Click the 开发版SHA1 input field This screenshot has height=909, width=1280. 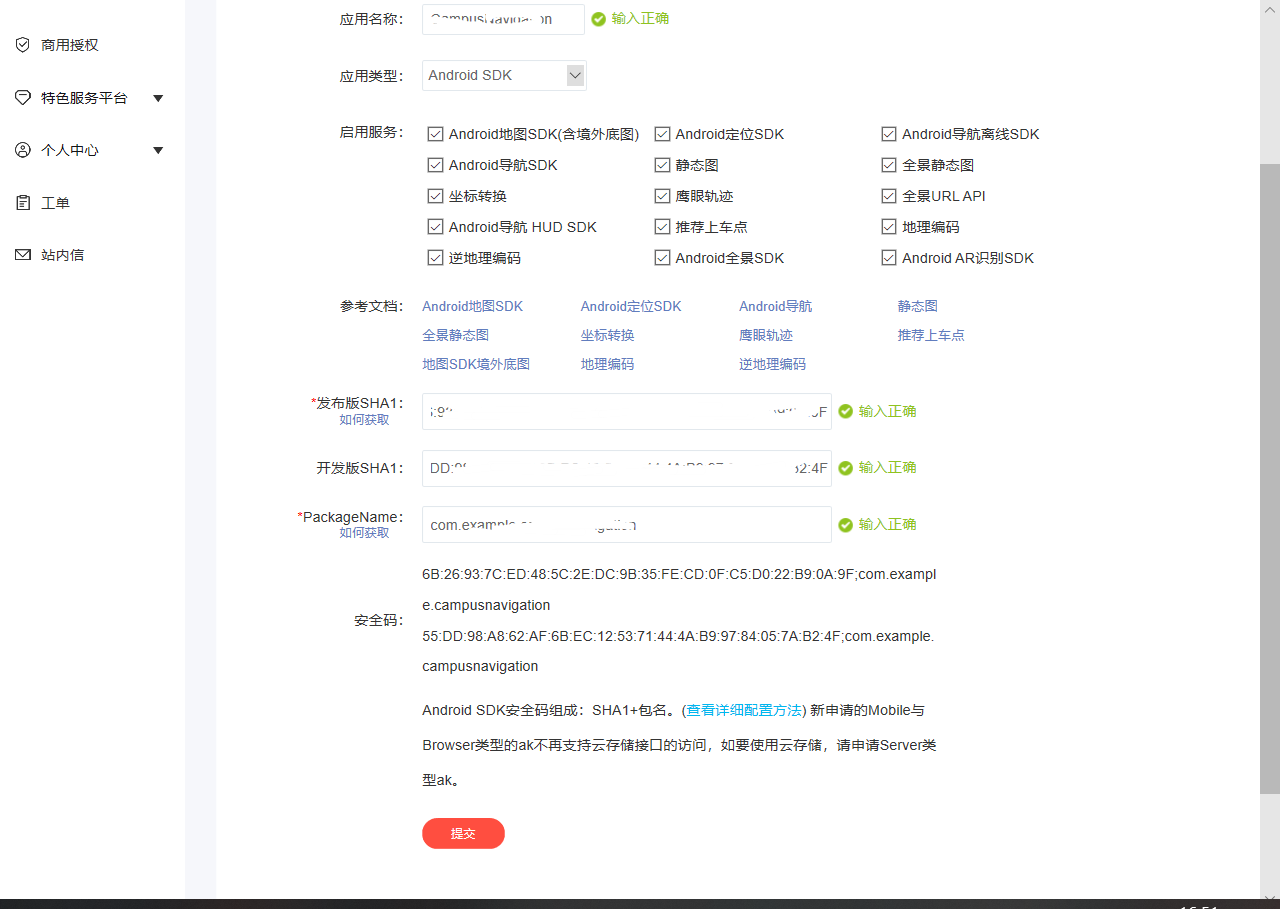626,467
